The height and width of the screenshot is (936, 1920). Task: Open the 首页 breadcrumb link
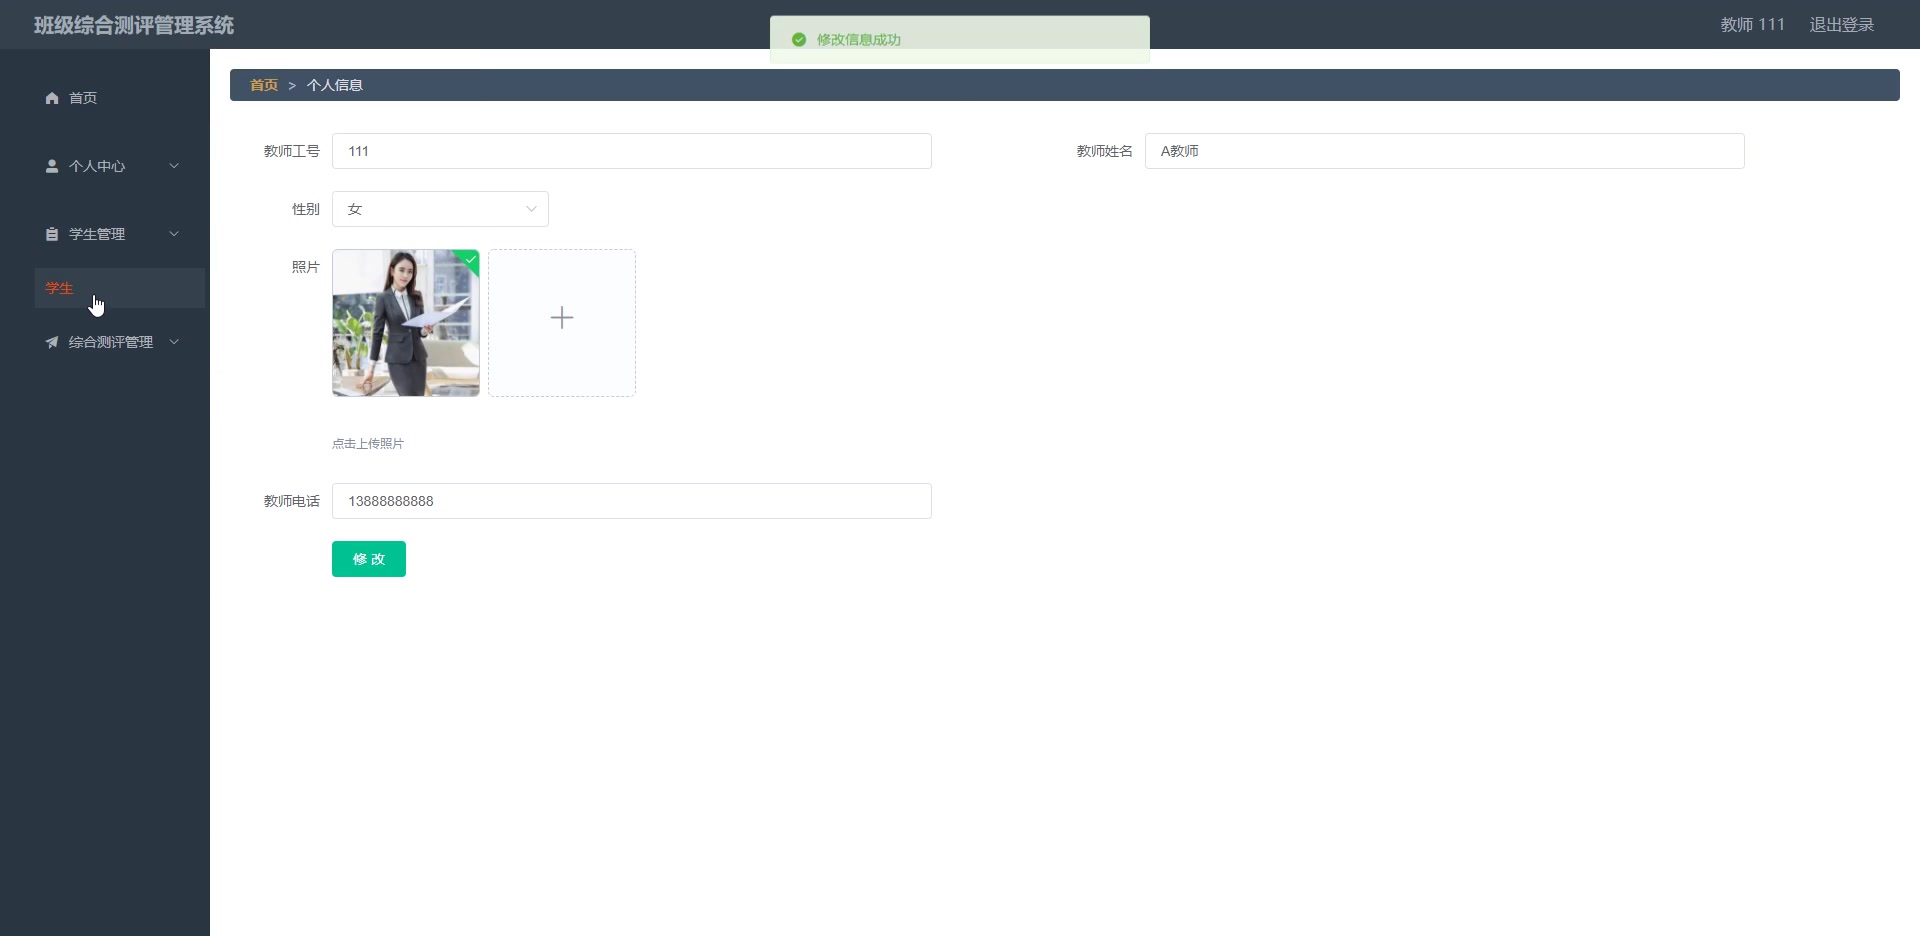(263, 84)
